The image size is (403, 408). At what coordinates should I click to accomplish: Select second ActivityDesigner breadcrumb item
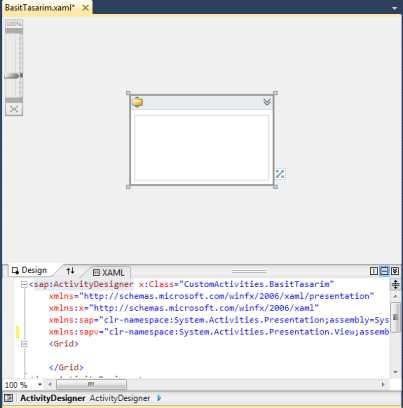(120, 398)
